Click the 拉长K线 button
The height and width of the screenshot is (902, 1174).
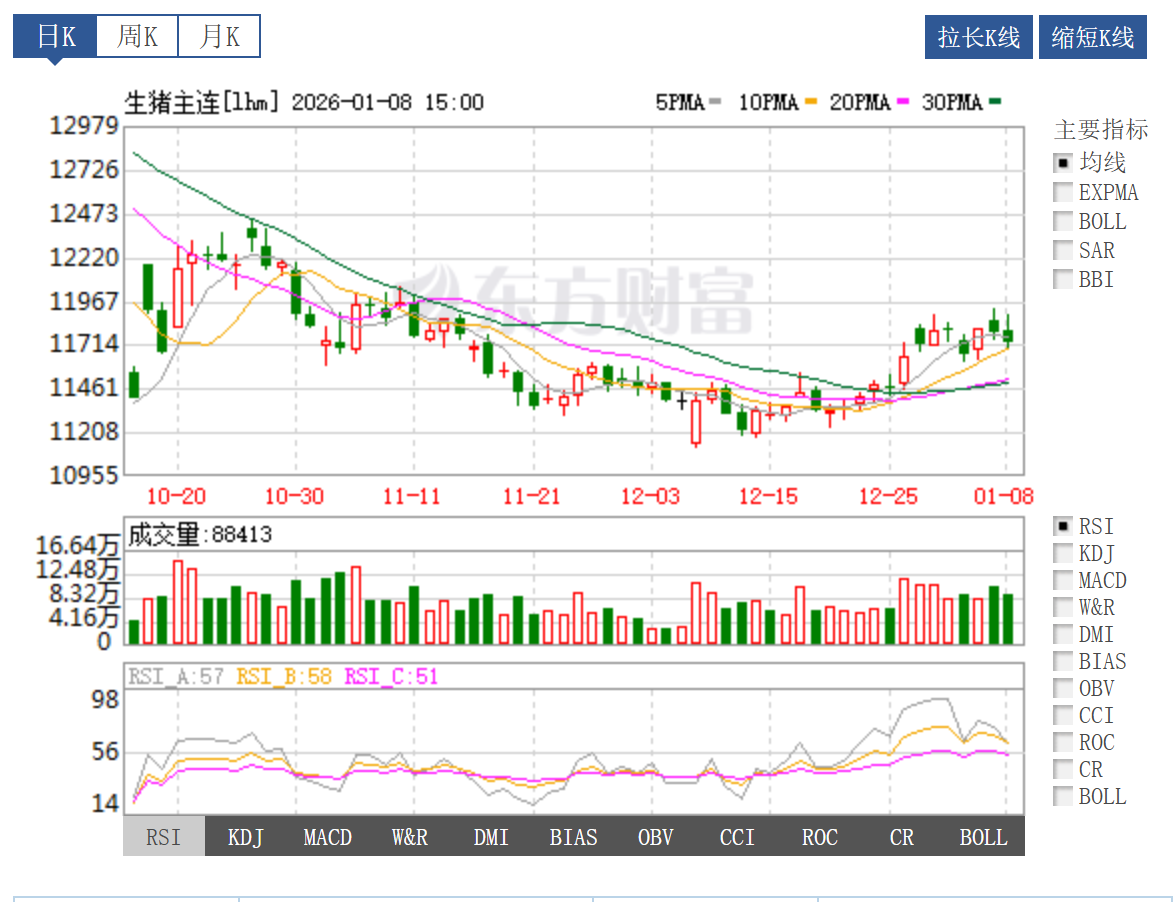tap(979, 38)
